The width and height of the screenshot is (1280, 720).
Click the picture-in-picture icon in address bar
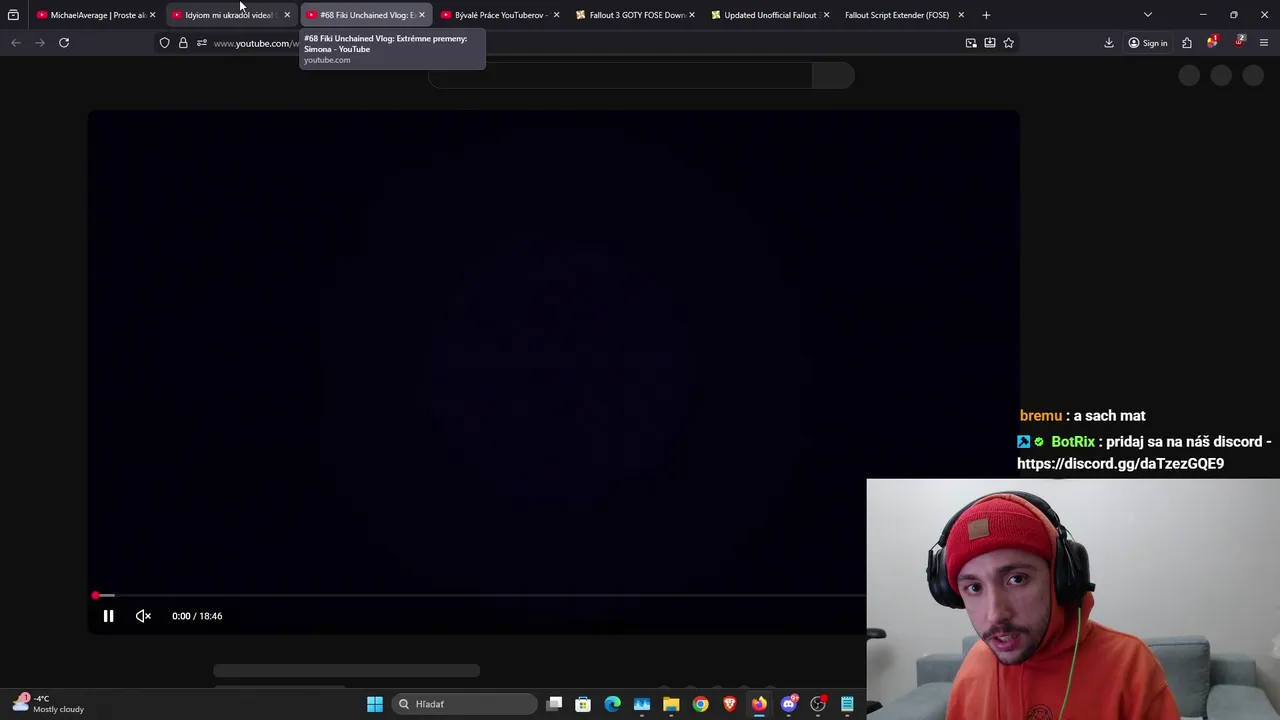(x=971, y=43)
